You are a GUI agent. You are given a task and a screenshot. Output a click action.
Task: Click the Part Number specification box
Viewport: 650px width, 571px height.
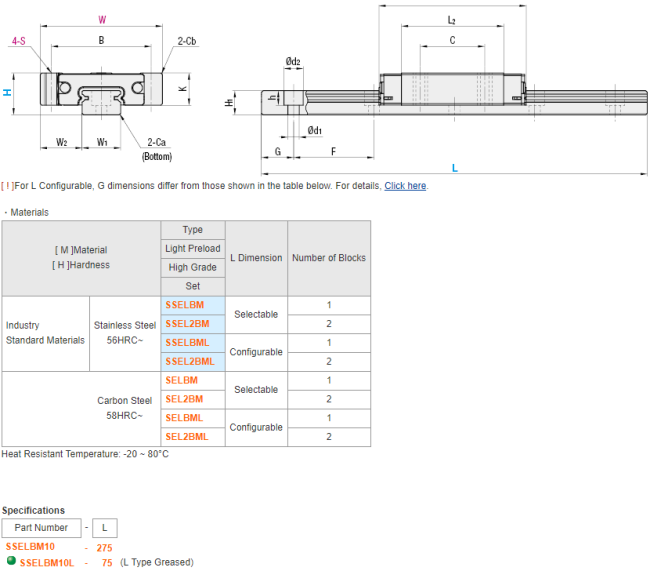(41, 527)
